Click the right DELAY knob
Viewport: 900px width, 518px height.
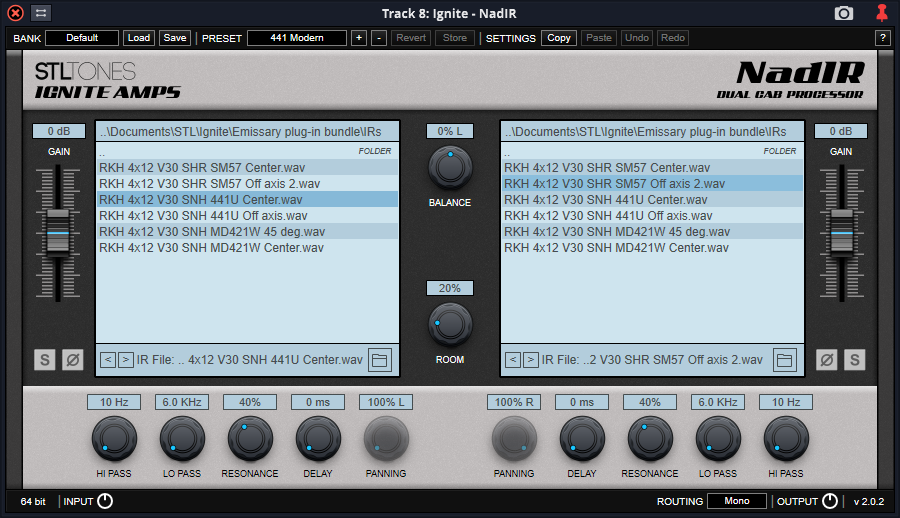[x=582, y=439]
